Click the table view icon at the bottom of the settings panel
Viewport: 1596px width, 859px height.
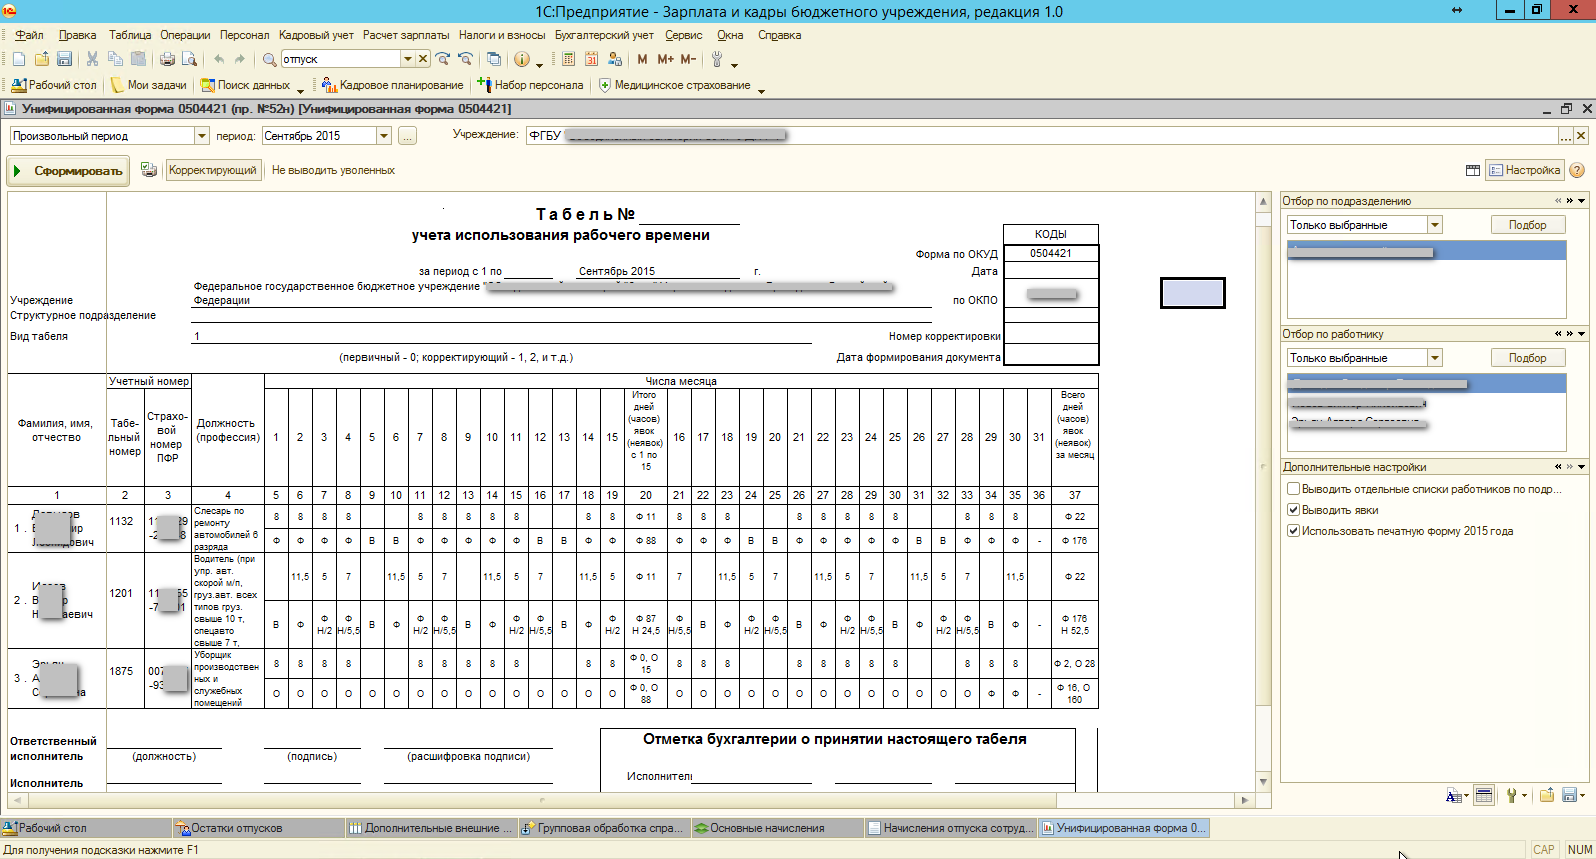coord(1484,796)
